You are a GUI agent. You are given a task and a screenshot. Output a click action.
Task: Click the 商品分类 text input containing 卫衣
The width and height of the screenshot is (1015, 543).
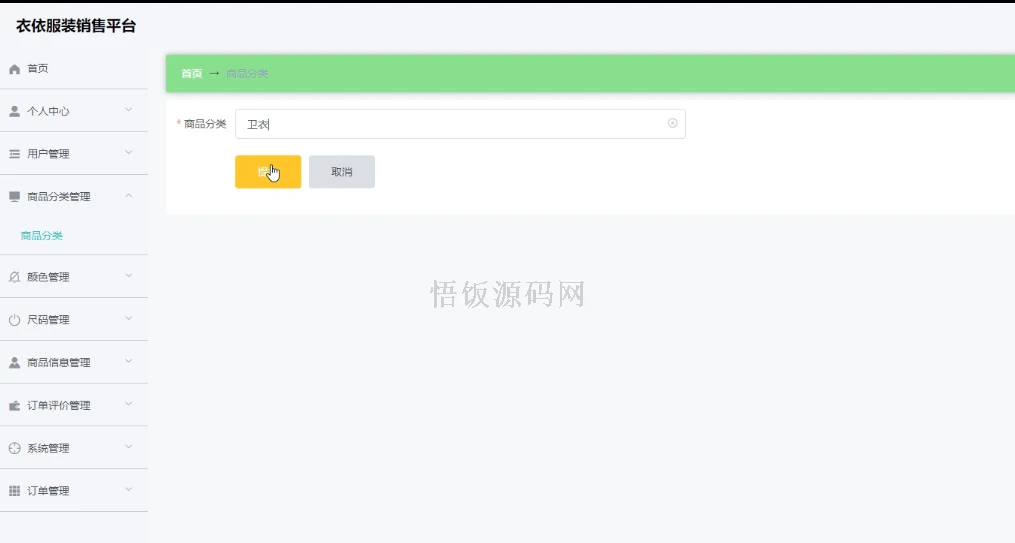tap(460, 124)
